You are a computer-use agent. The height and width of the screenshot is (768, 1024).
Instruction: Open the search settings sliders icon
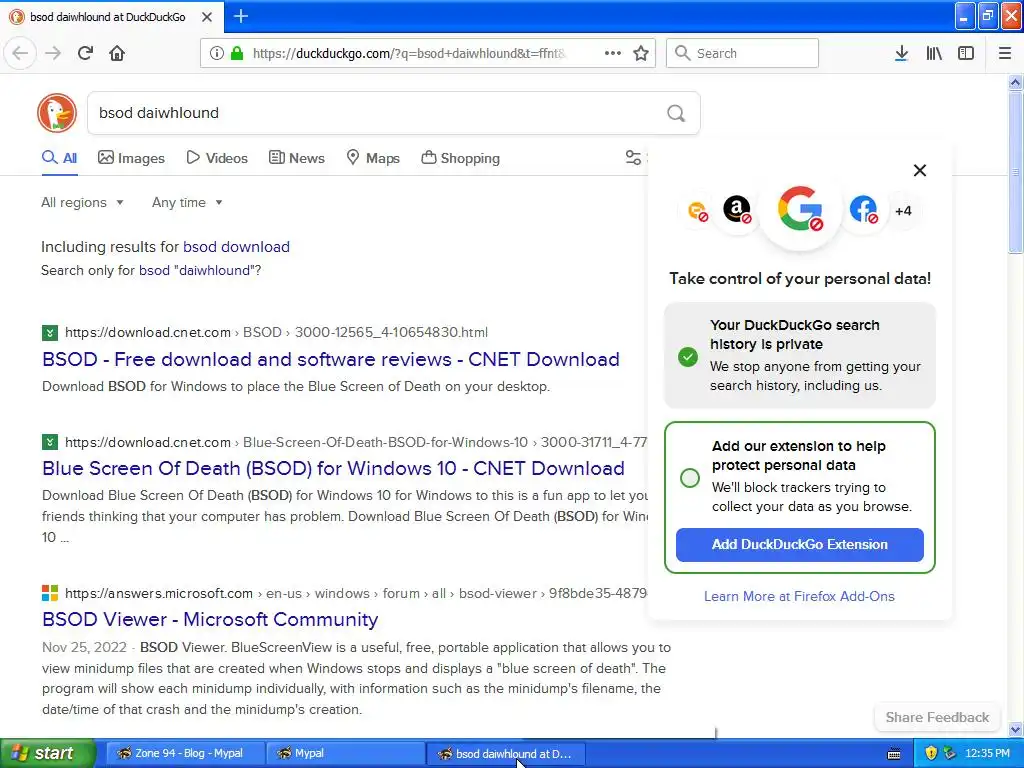click(x=633, y=157)
